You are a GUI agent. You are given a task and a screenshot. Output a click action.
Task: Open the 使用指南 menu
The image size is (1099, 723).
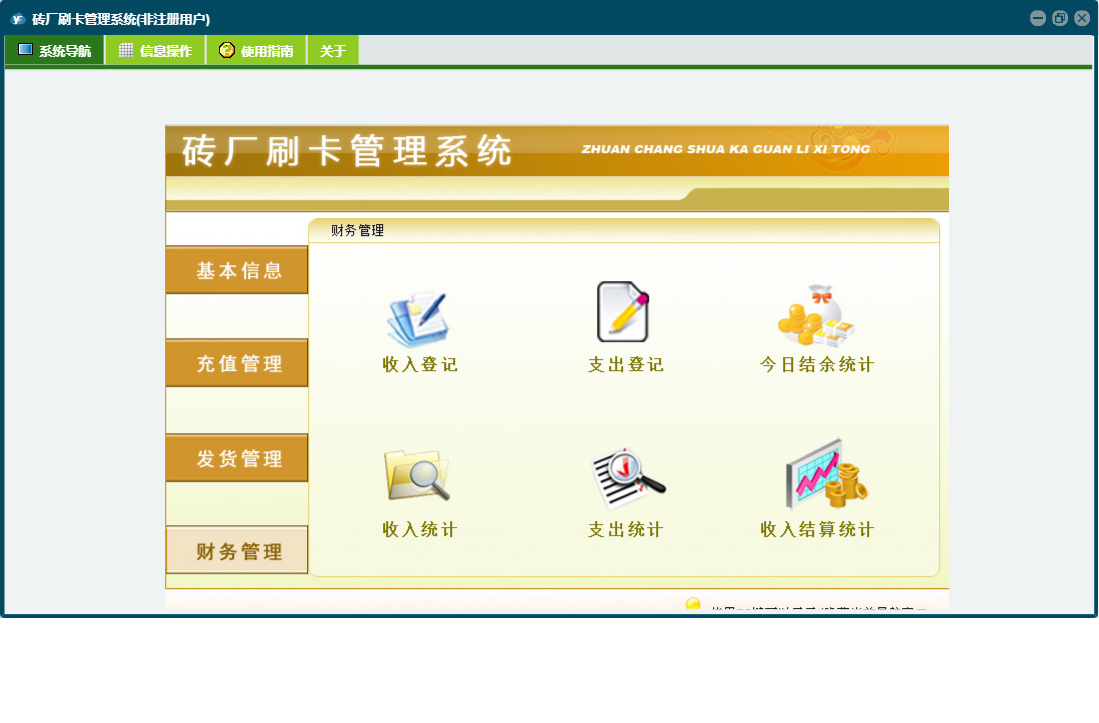coord(257,50)
